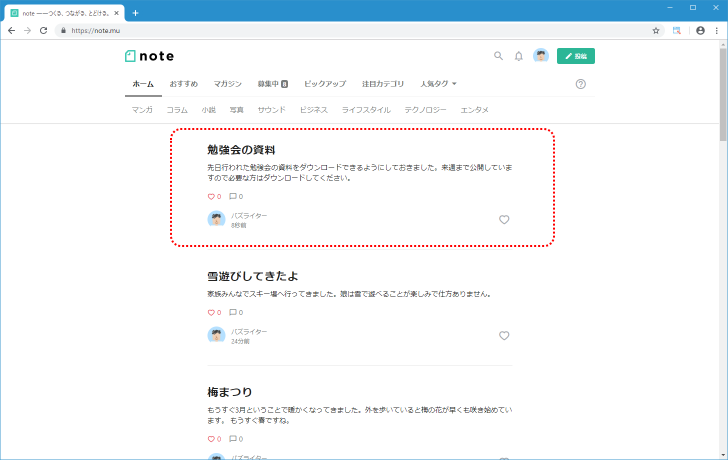This screenshot has width=728, height=460.
Task: Click the scrollbar down arrow
Action: point(723,455)
